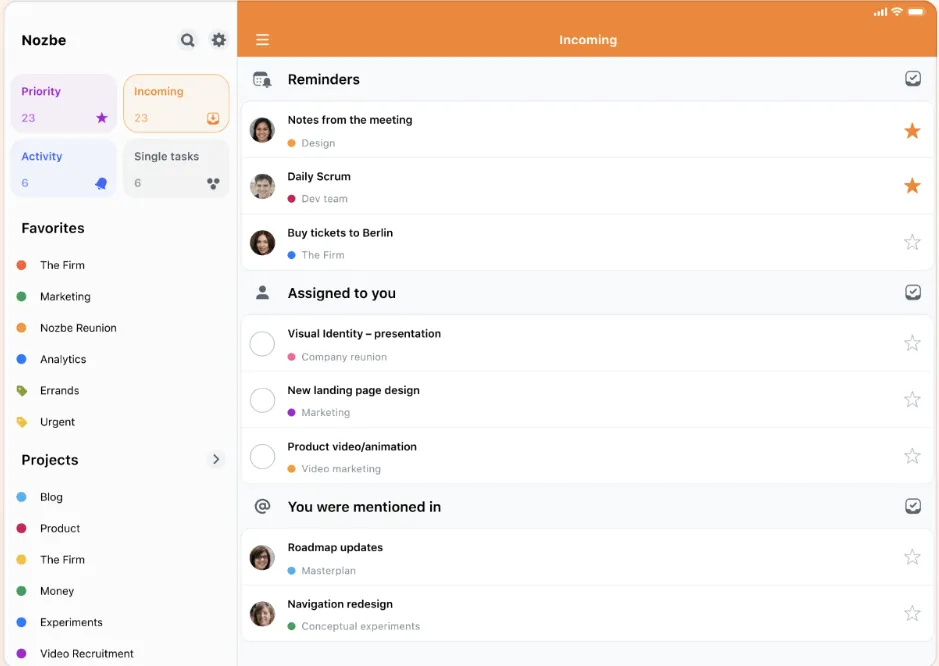The height and width of the screenshot is (666, 939).
Task: Star the Product video/animation task
Action: tap(911, 456)
